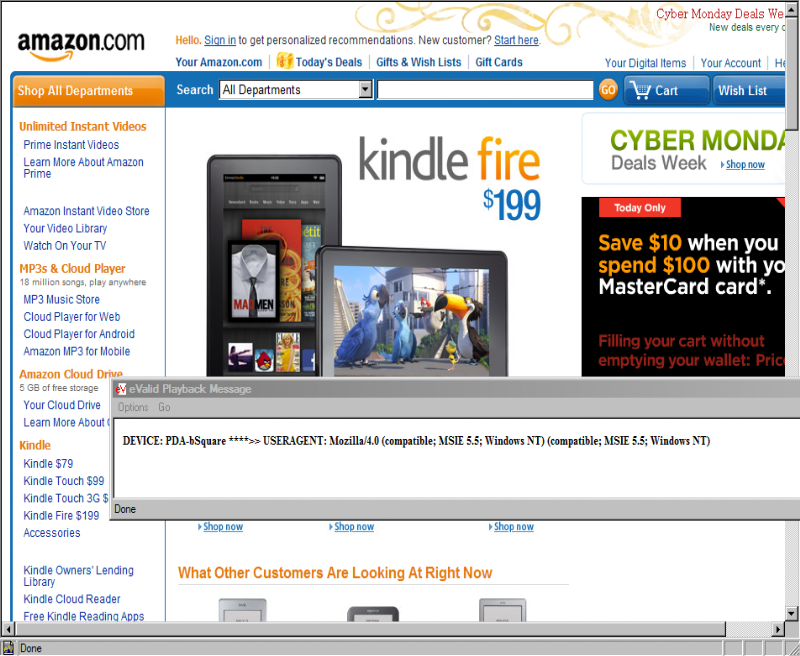
Task: Expand the All Departments search dropdown
Action: tap(365, 90)
